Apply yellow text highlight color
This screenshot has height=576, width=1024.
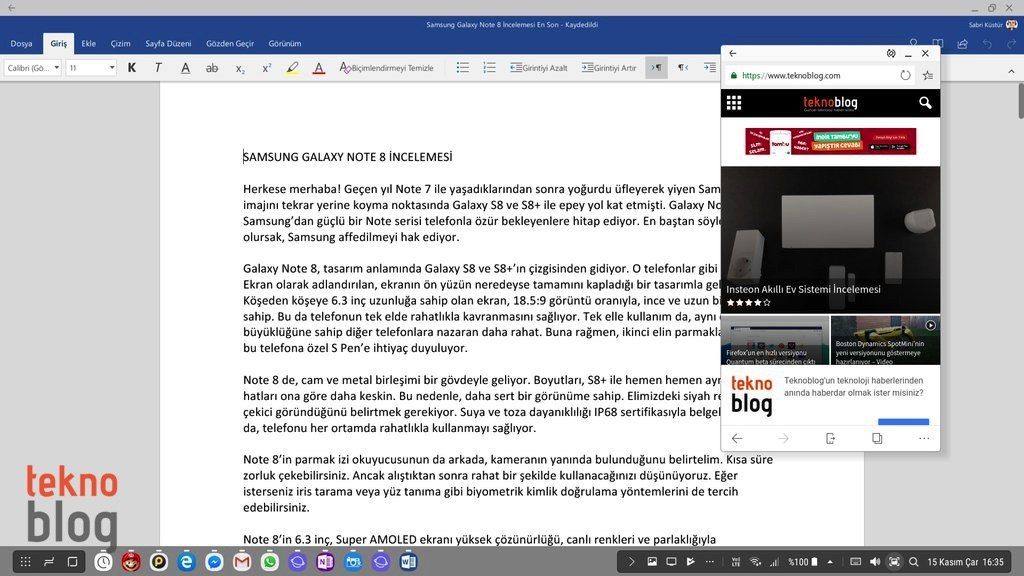point(292,68)
